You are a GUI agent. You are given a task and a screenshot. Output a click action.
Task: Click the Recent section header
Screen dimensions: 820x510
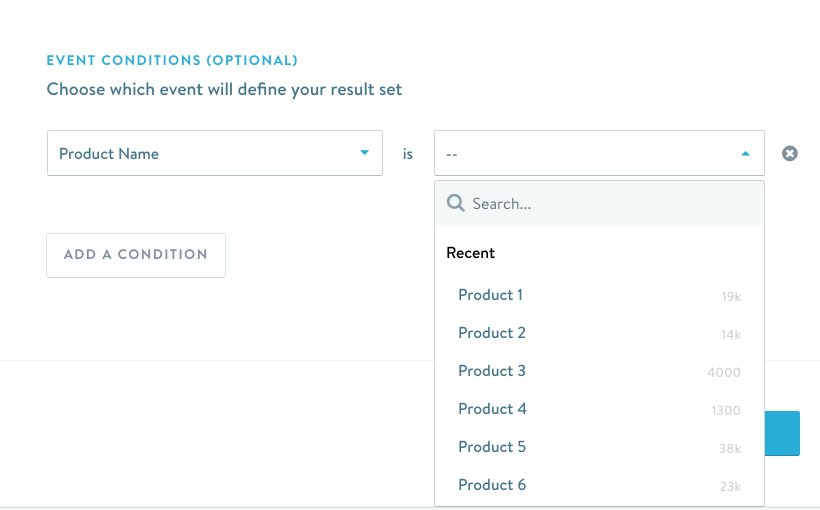pyautogui.click(x=471, y=253)
